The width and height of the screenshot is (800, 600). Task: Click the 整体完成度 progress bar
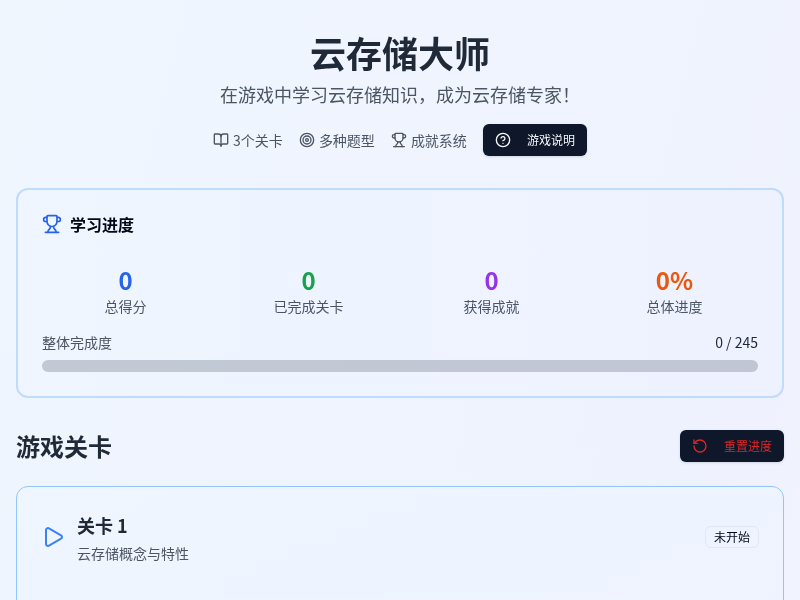(400, 365)
